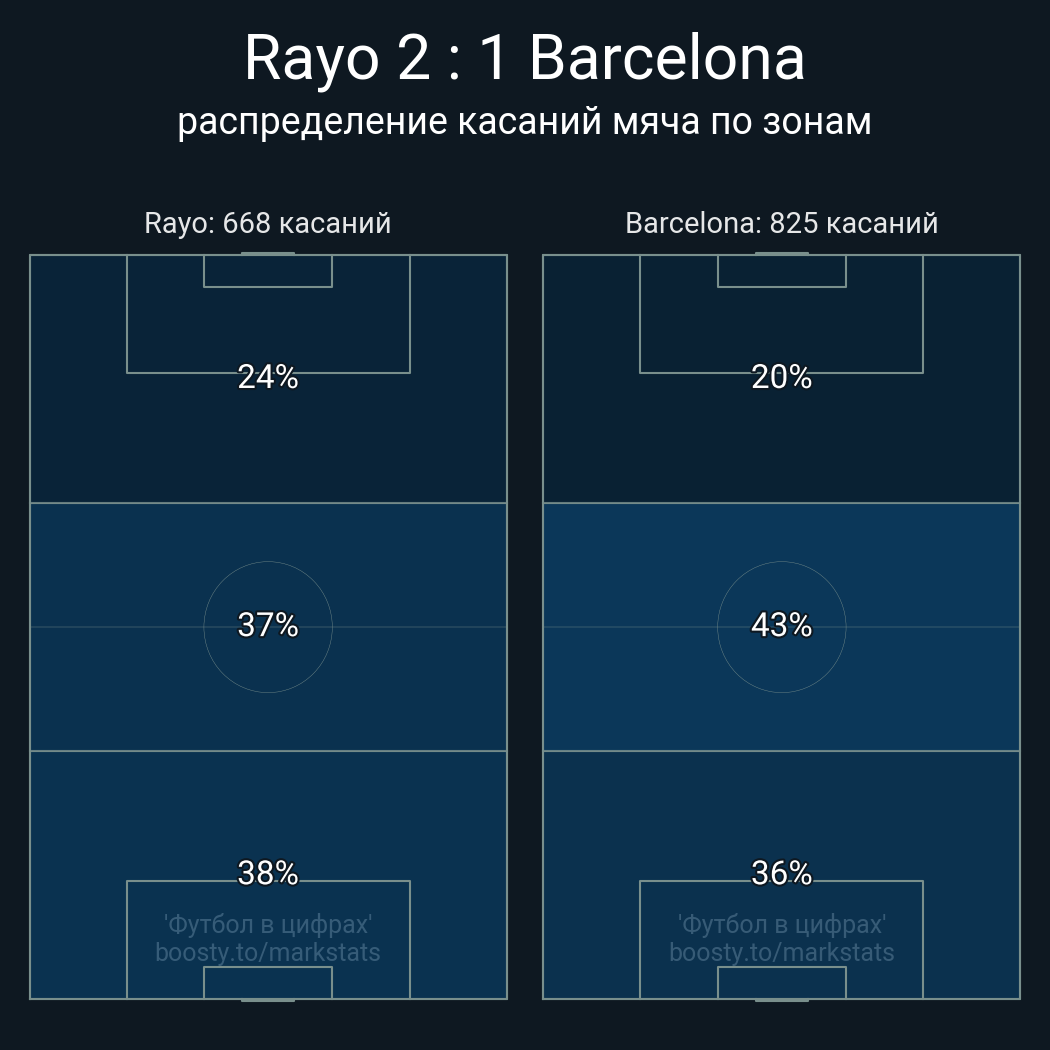Click the top-left corner of Rayo's pitch
The height and width of the screenshot is (1050, 1050).
32,257
